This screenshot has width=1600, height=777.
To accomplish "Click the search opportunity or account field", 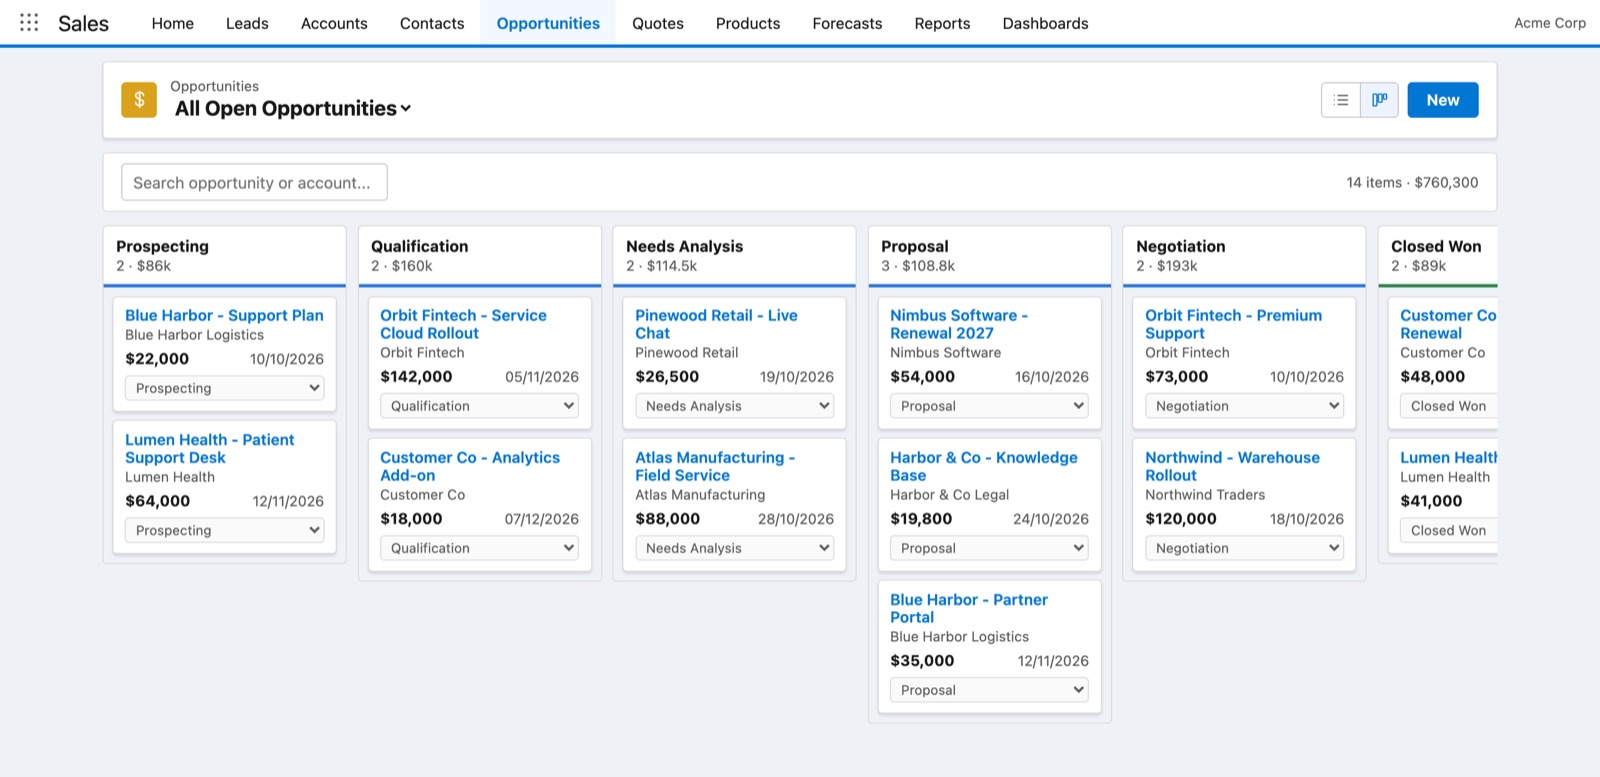I will pyautogui.click(x=254, y=182).
